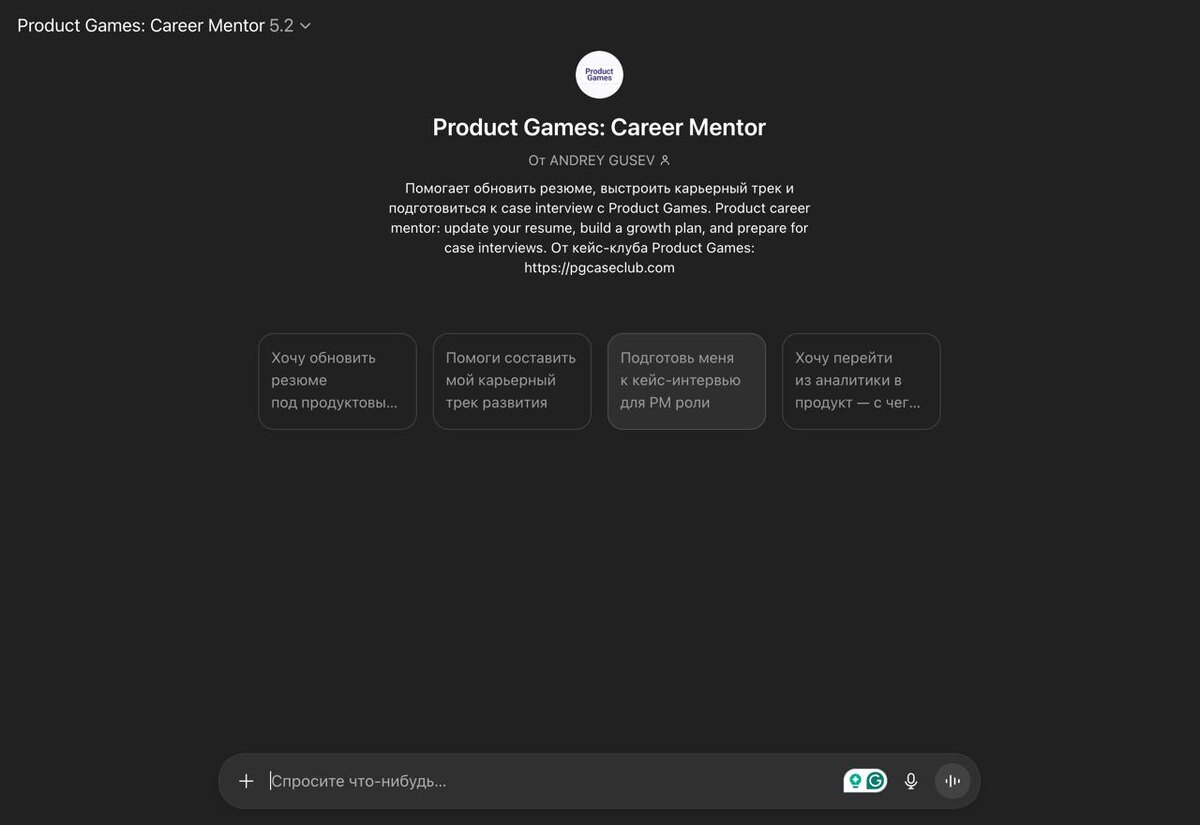Image resolution: width=1200 pixels, height=825 pixels.
Task: Pick the 'Подготовь меня к кейс-интервью' card
Action: (x=687, y=381)
